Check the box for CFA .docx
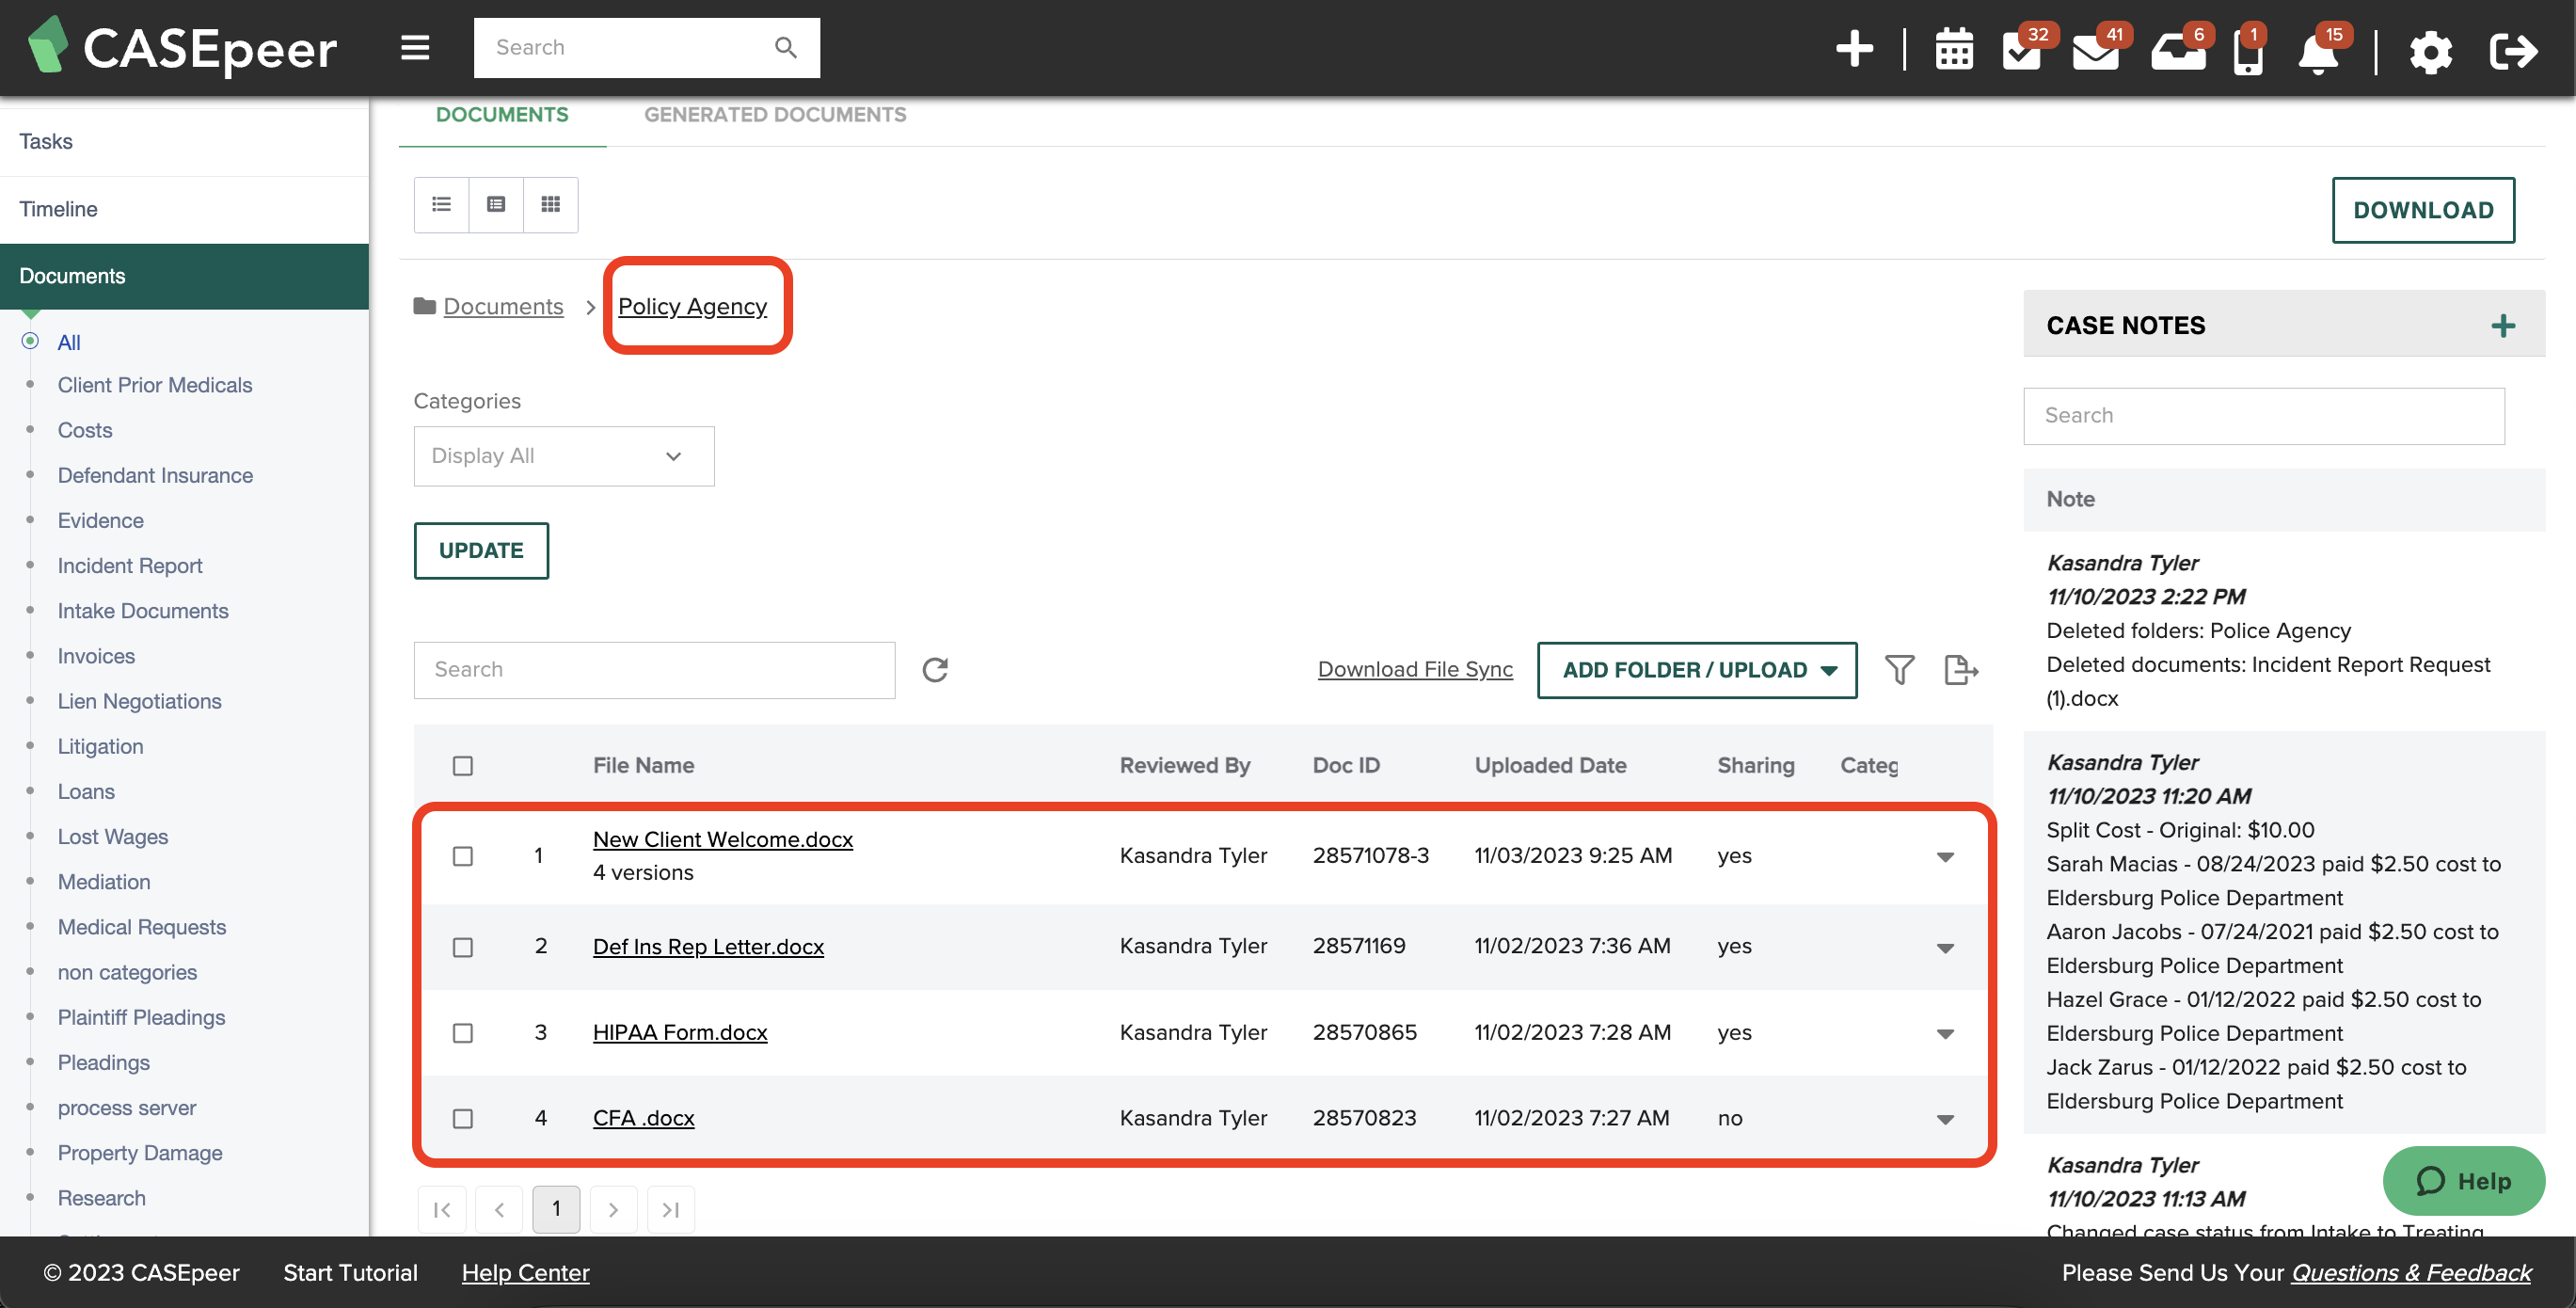This screenshot has height=1308, width=2576. click(x=462, y=1118)
